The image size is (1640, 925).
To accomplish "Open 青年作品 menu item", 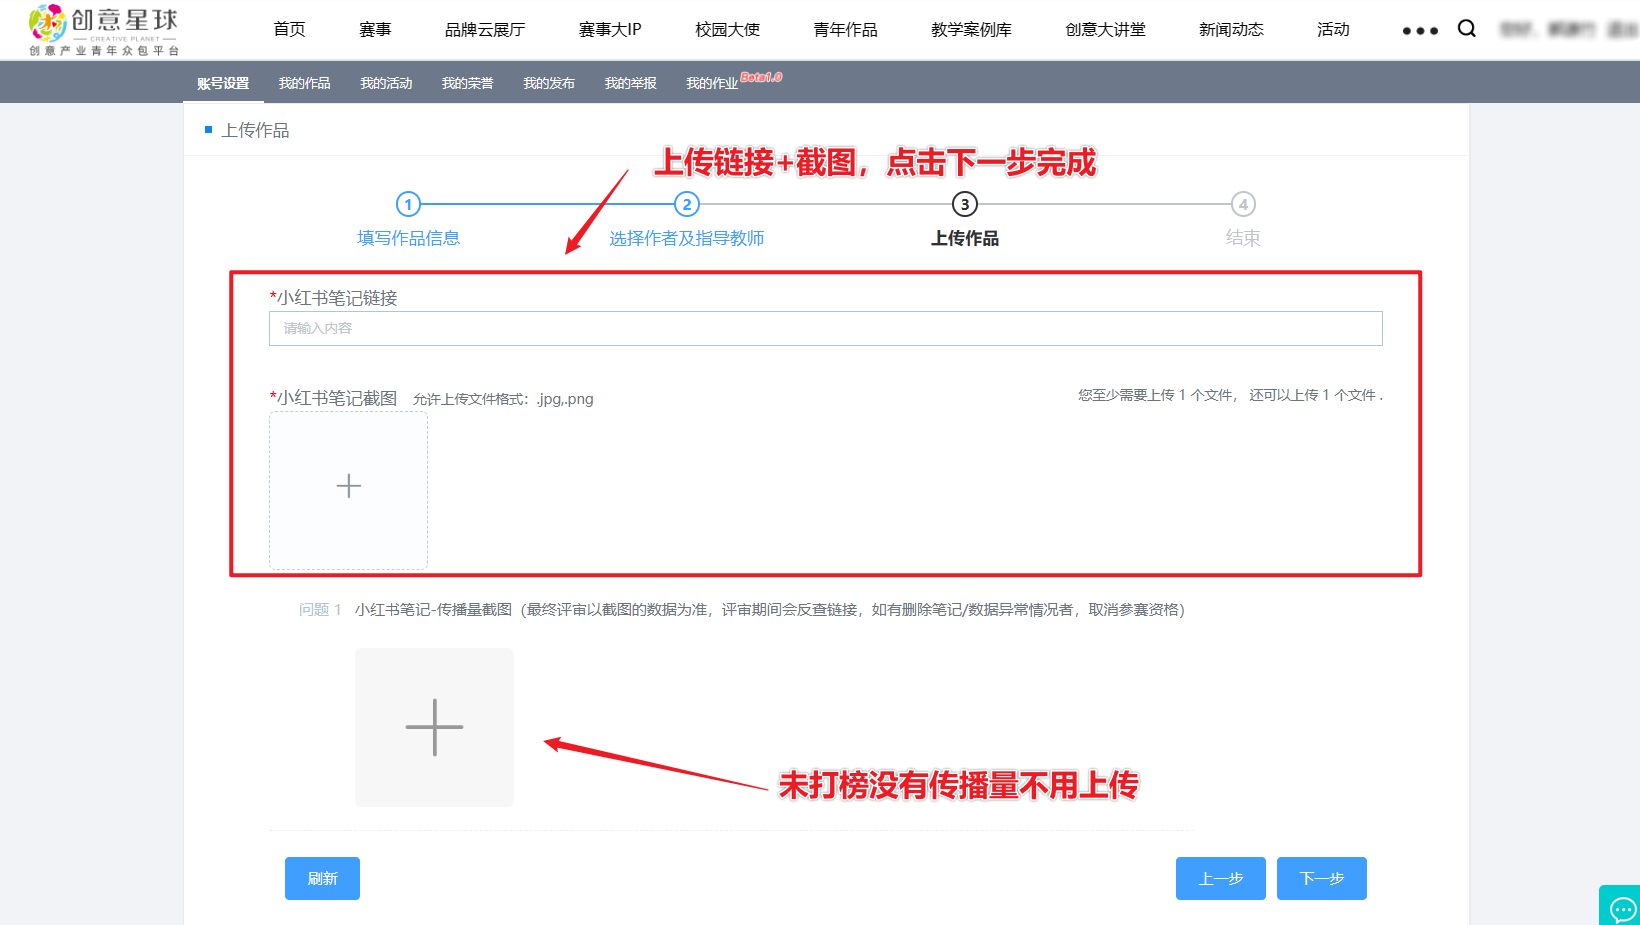I will [x=846, y=30].
